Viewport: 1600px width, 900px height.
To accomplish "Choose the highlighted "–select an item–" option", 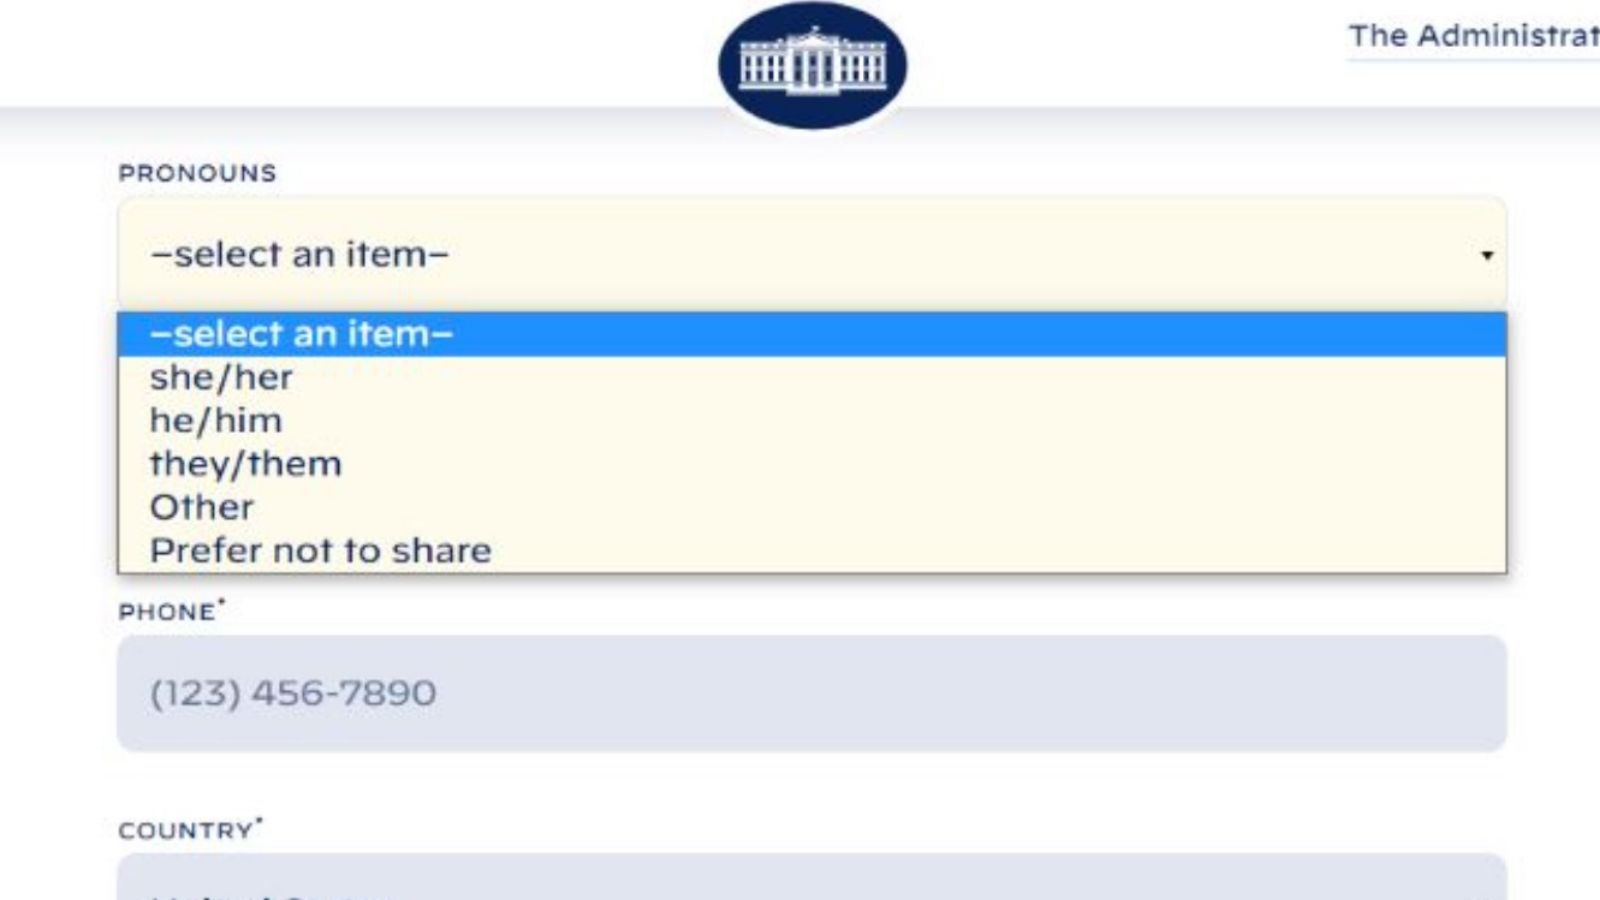I will click(x=301, y=334).
